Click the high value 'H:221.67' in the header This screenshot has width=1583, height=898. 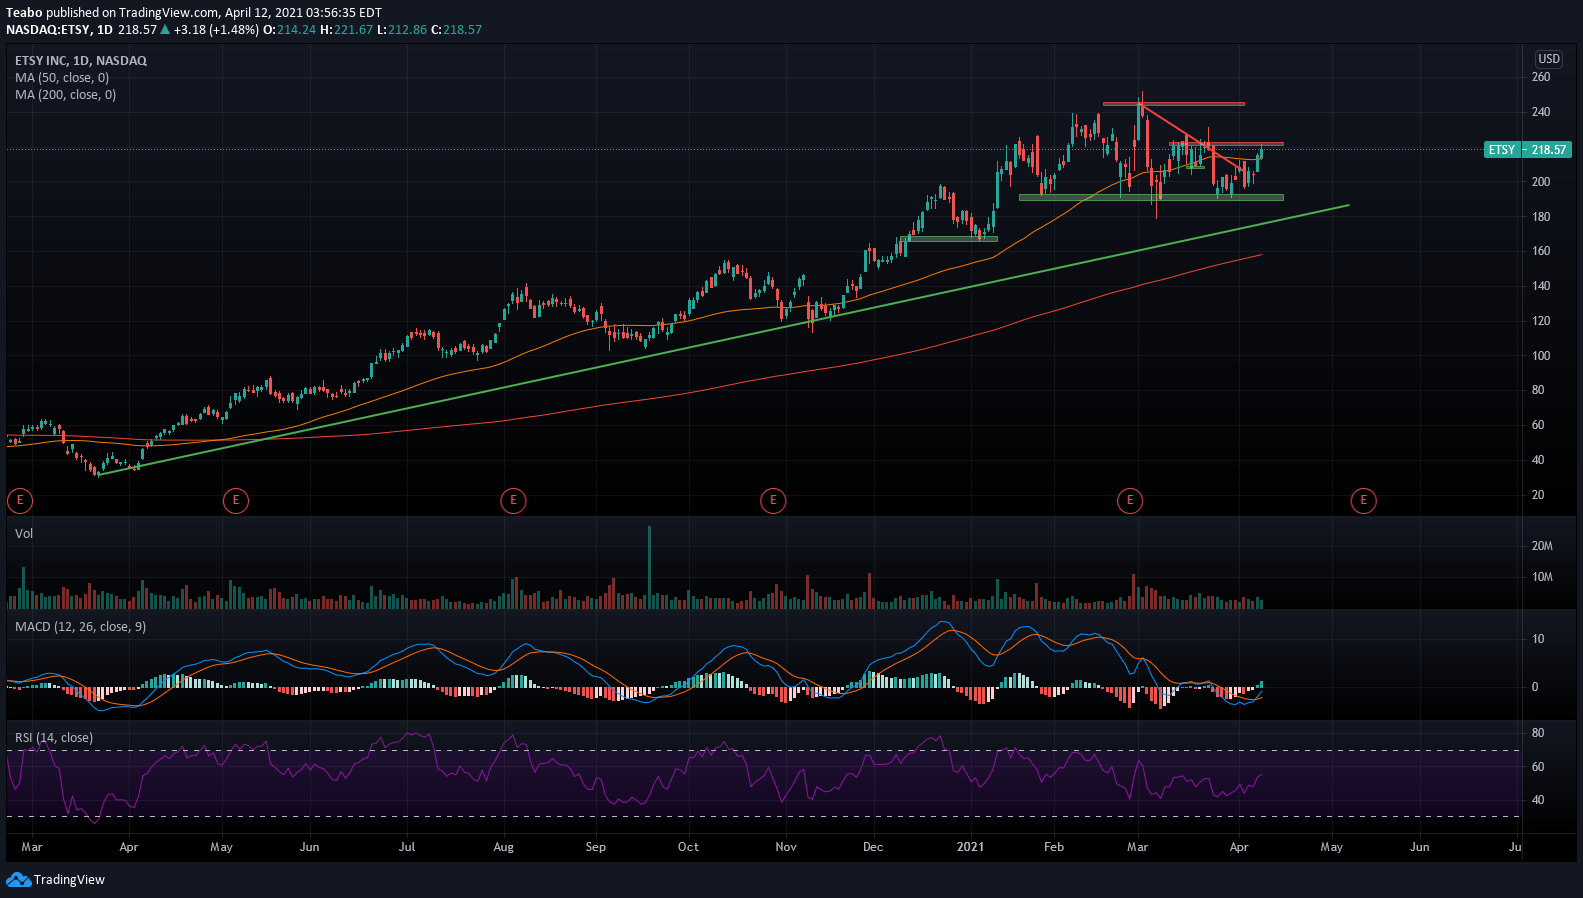click(x=346, y=30)
